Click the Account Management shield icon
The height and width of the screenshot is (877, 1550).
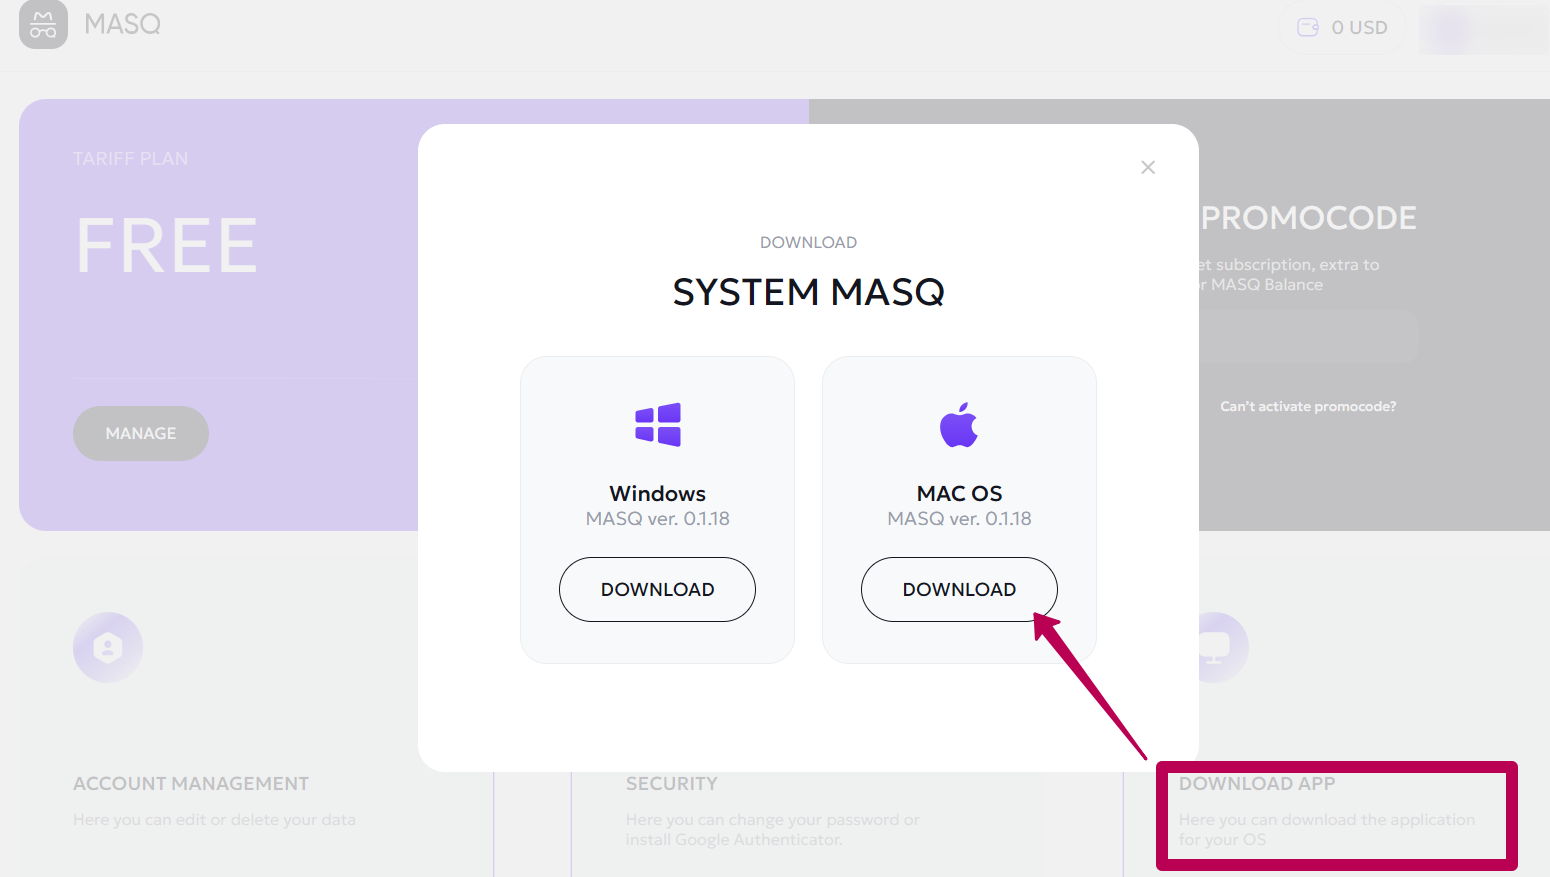click(x=108, y=647)
